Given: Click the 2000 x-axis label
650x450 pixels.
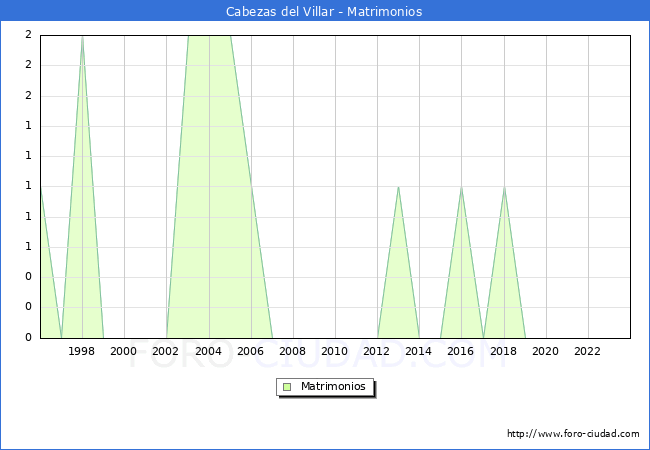Looking at the screenshot, I should pos(124,351).
